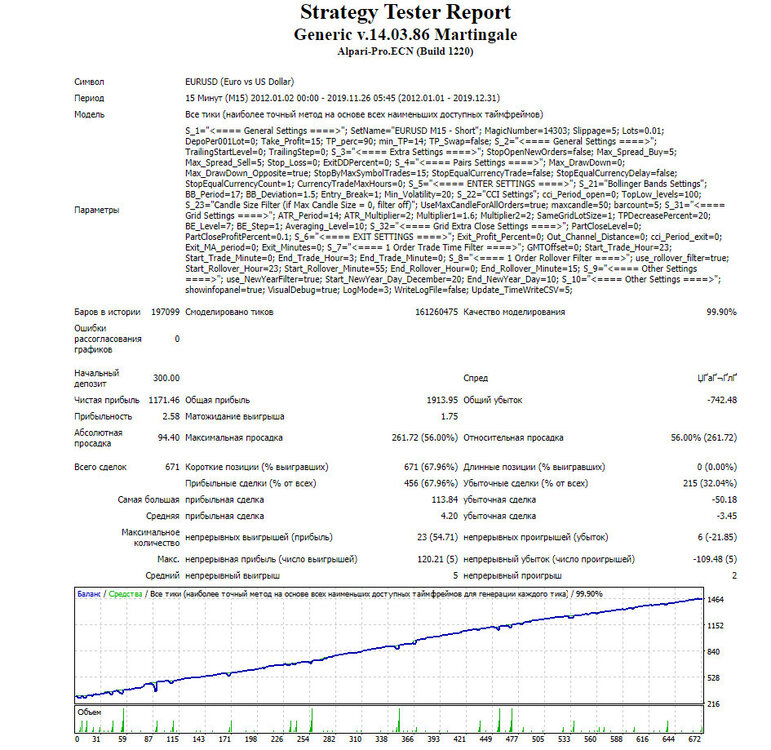This screenshot has height=750, width=771.
Task: Select gross profit value 1913.95
Action: [442, 400]
